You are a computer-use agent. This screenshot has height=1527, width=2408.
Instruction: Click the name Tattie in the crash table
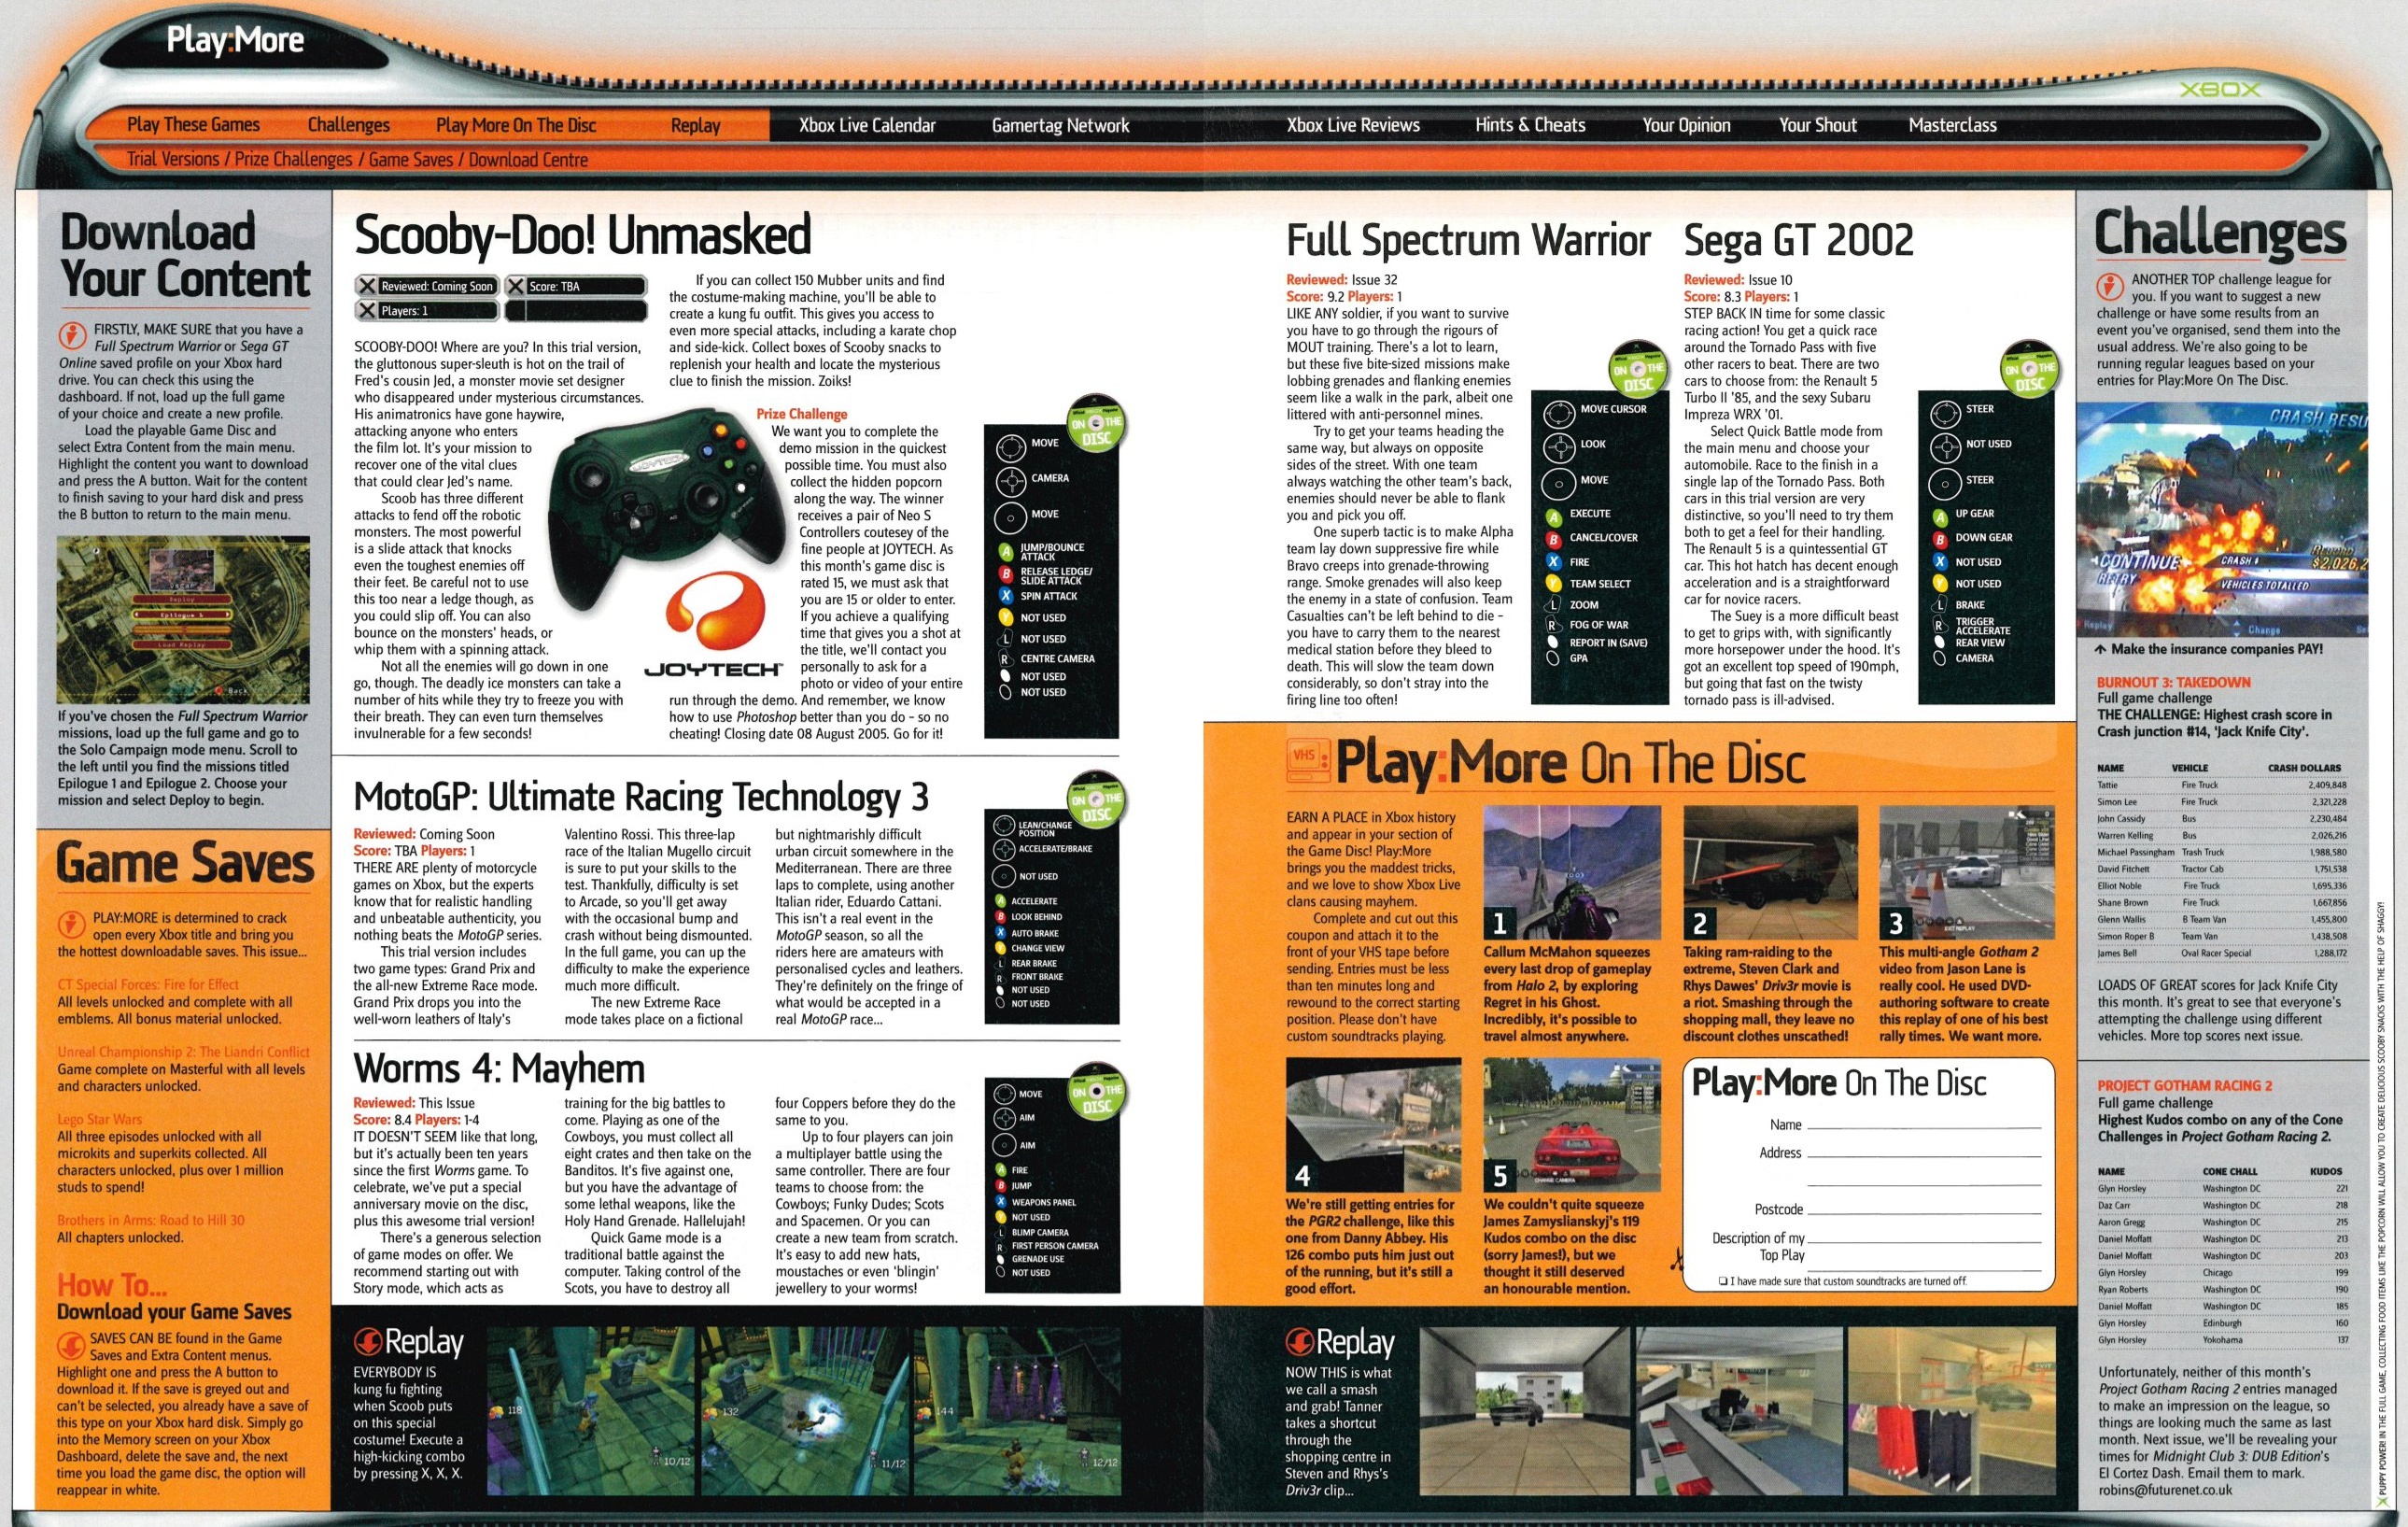coord(2107,785)
